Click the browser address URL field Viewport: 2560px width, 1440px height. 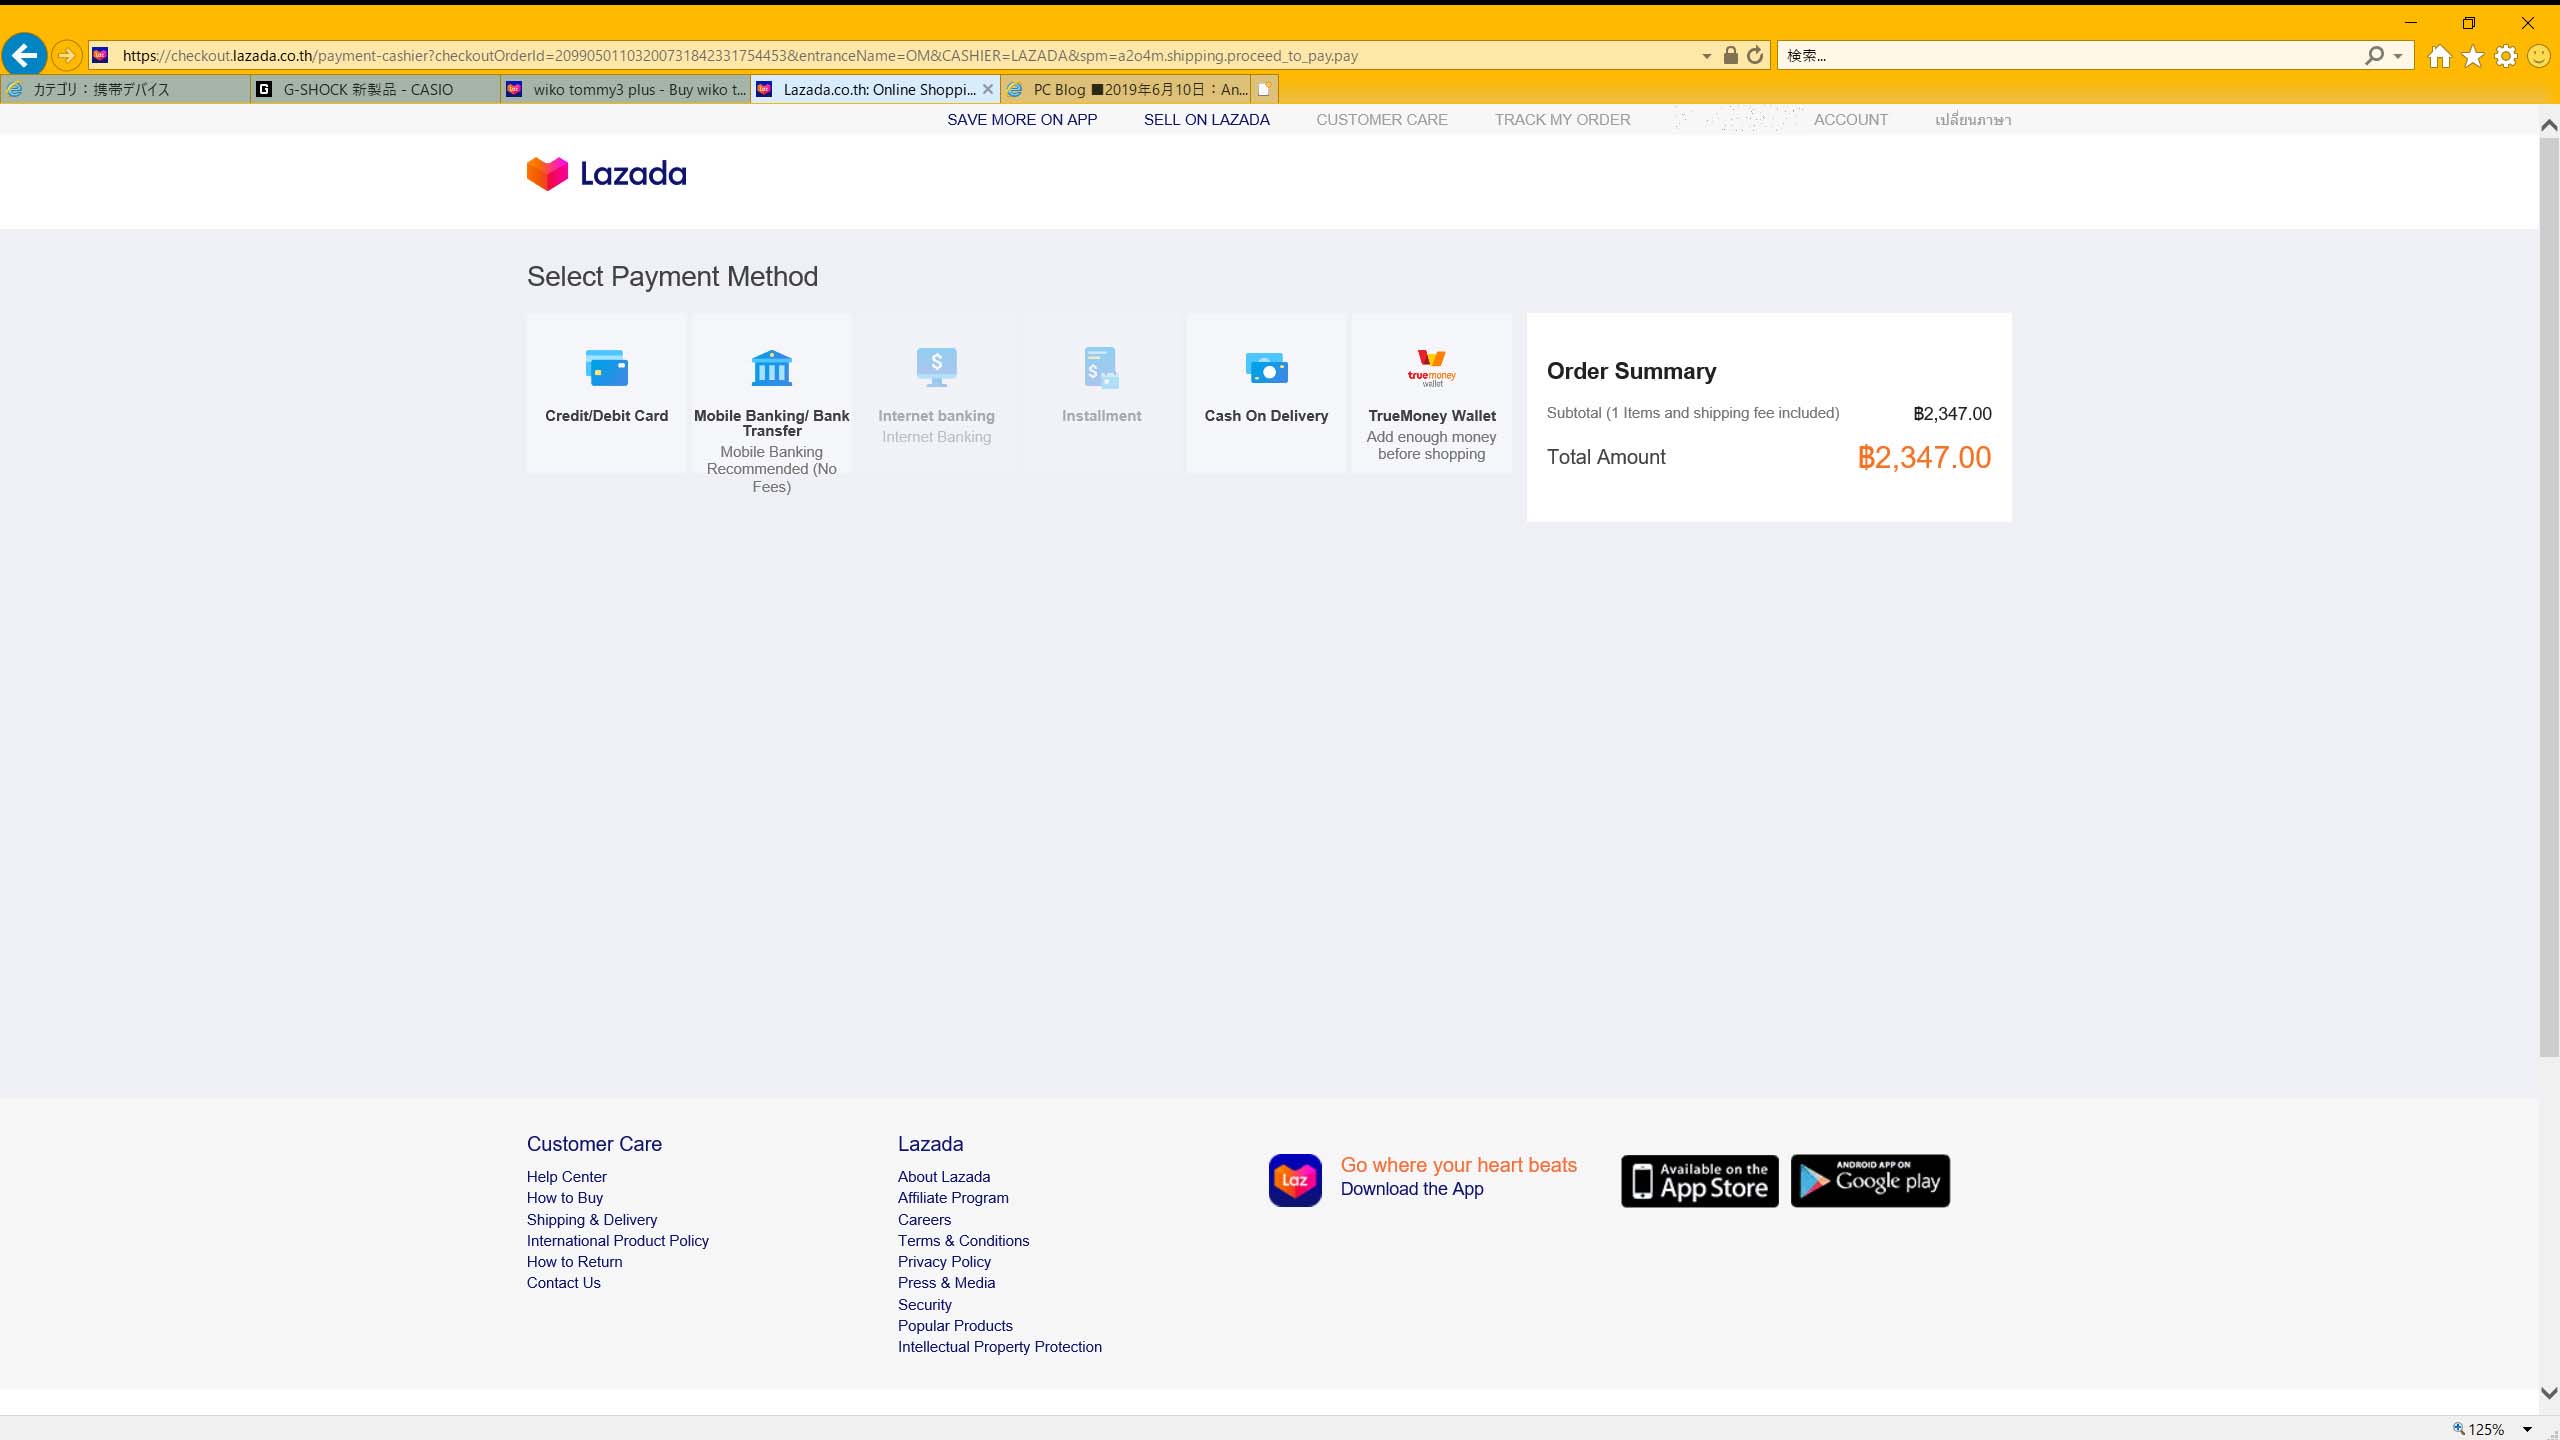point(900,56)
